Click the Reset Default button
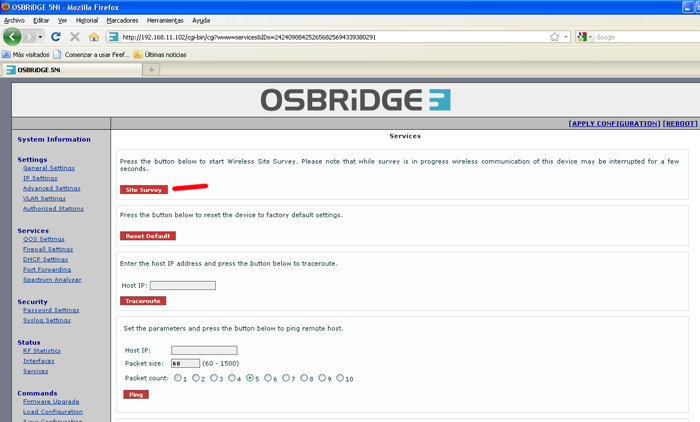Viewport: 700px width, 422px height. click(x=148, y=236)
